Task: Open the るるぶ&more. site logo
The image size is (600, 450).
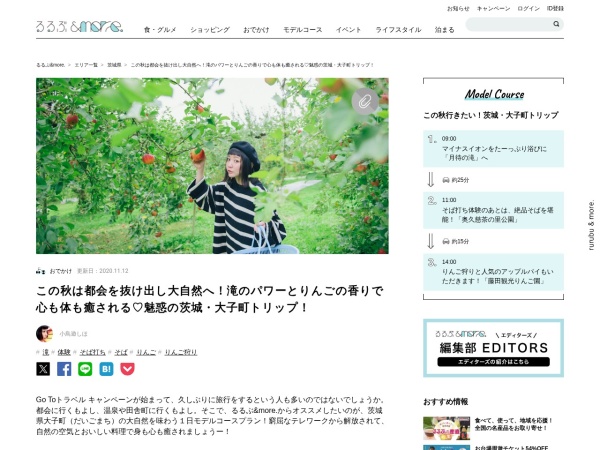Action: (80, 26)
